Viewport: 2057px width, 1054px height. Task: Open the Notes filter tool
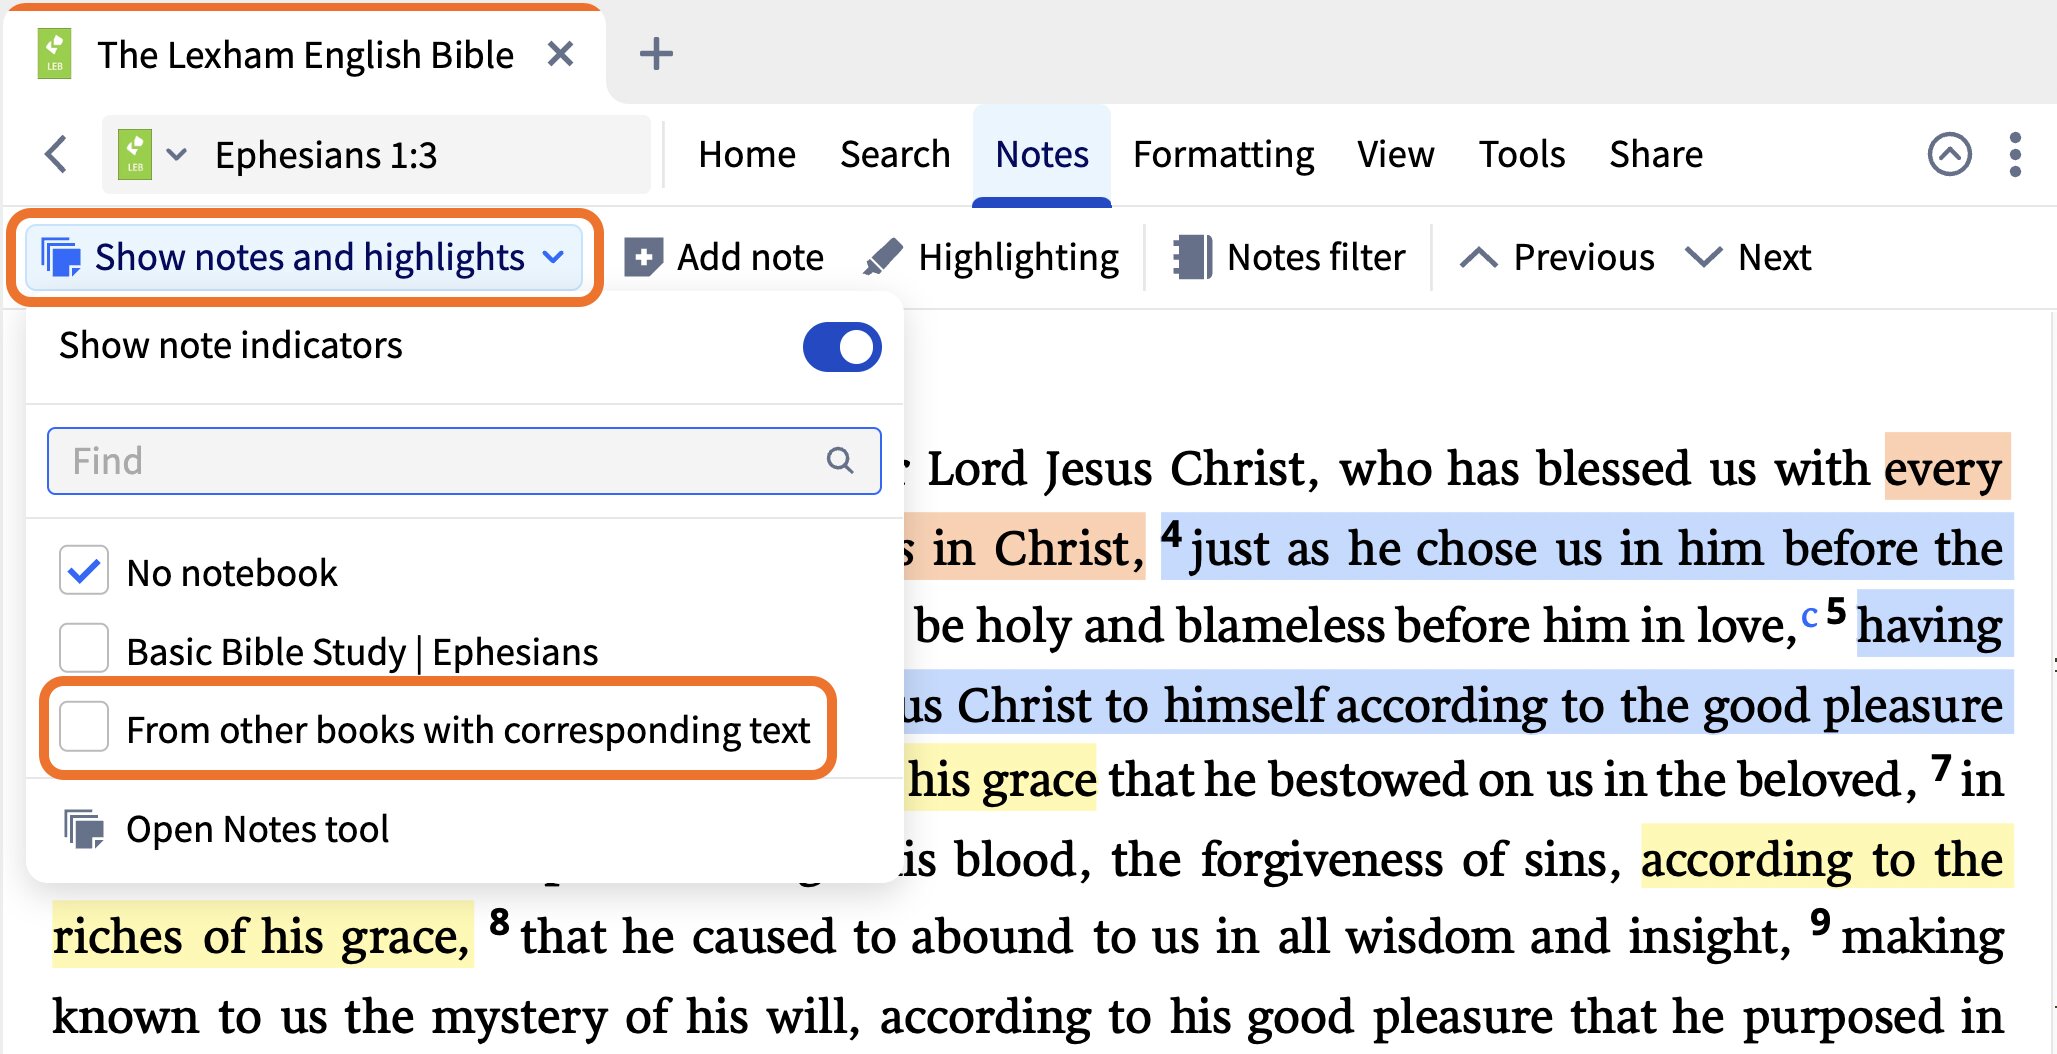pos(1289,257)
